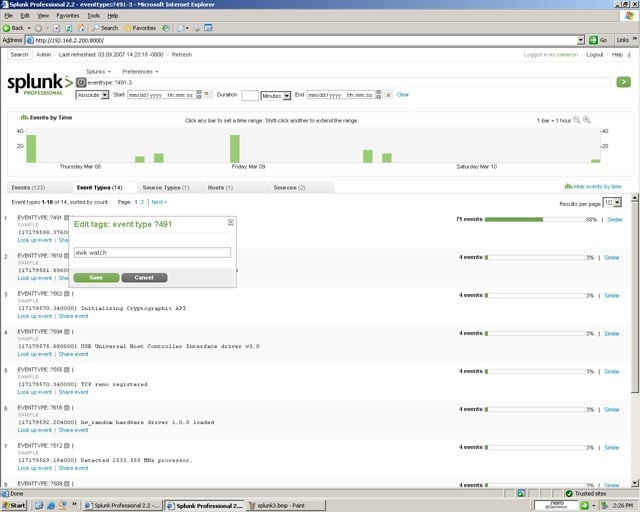The image size is (640, 512).
Task: Open the Minutes duration unit dropdown
Action: point(276,96)
